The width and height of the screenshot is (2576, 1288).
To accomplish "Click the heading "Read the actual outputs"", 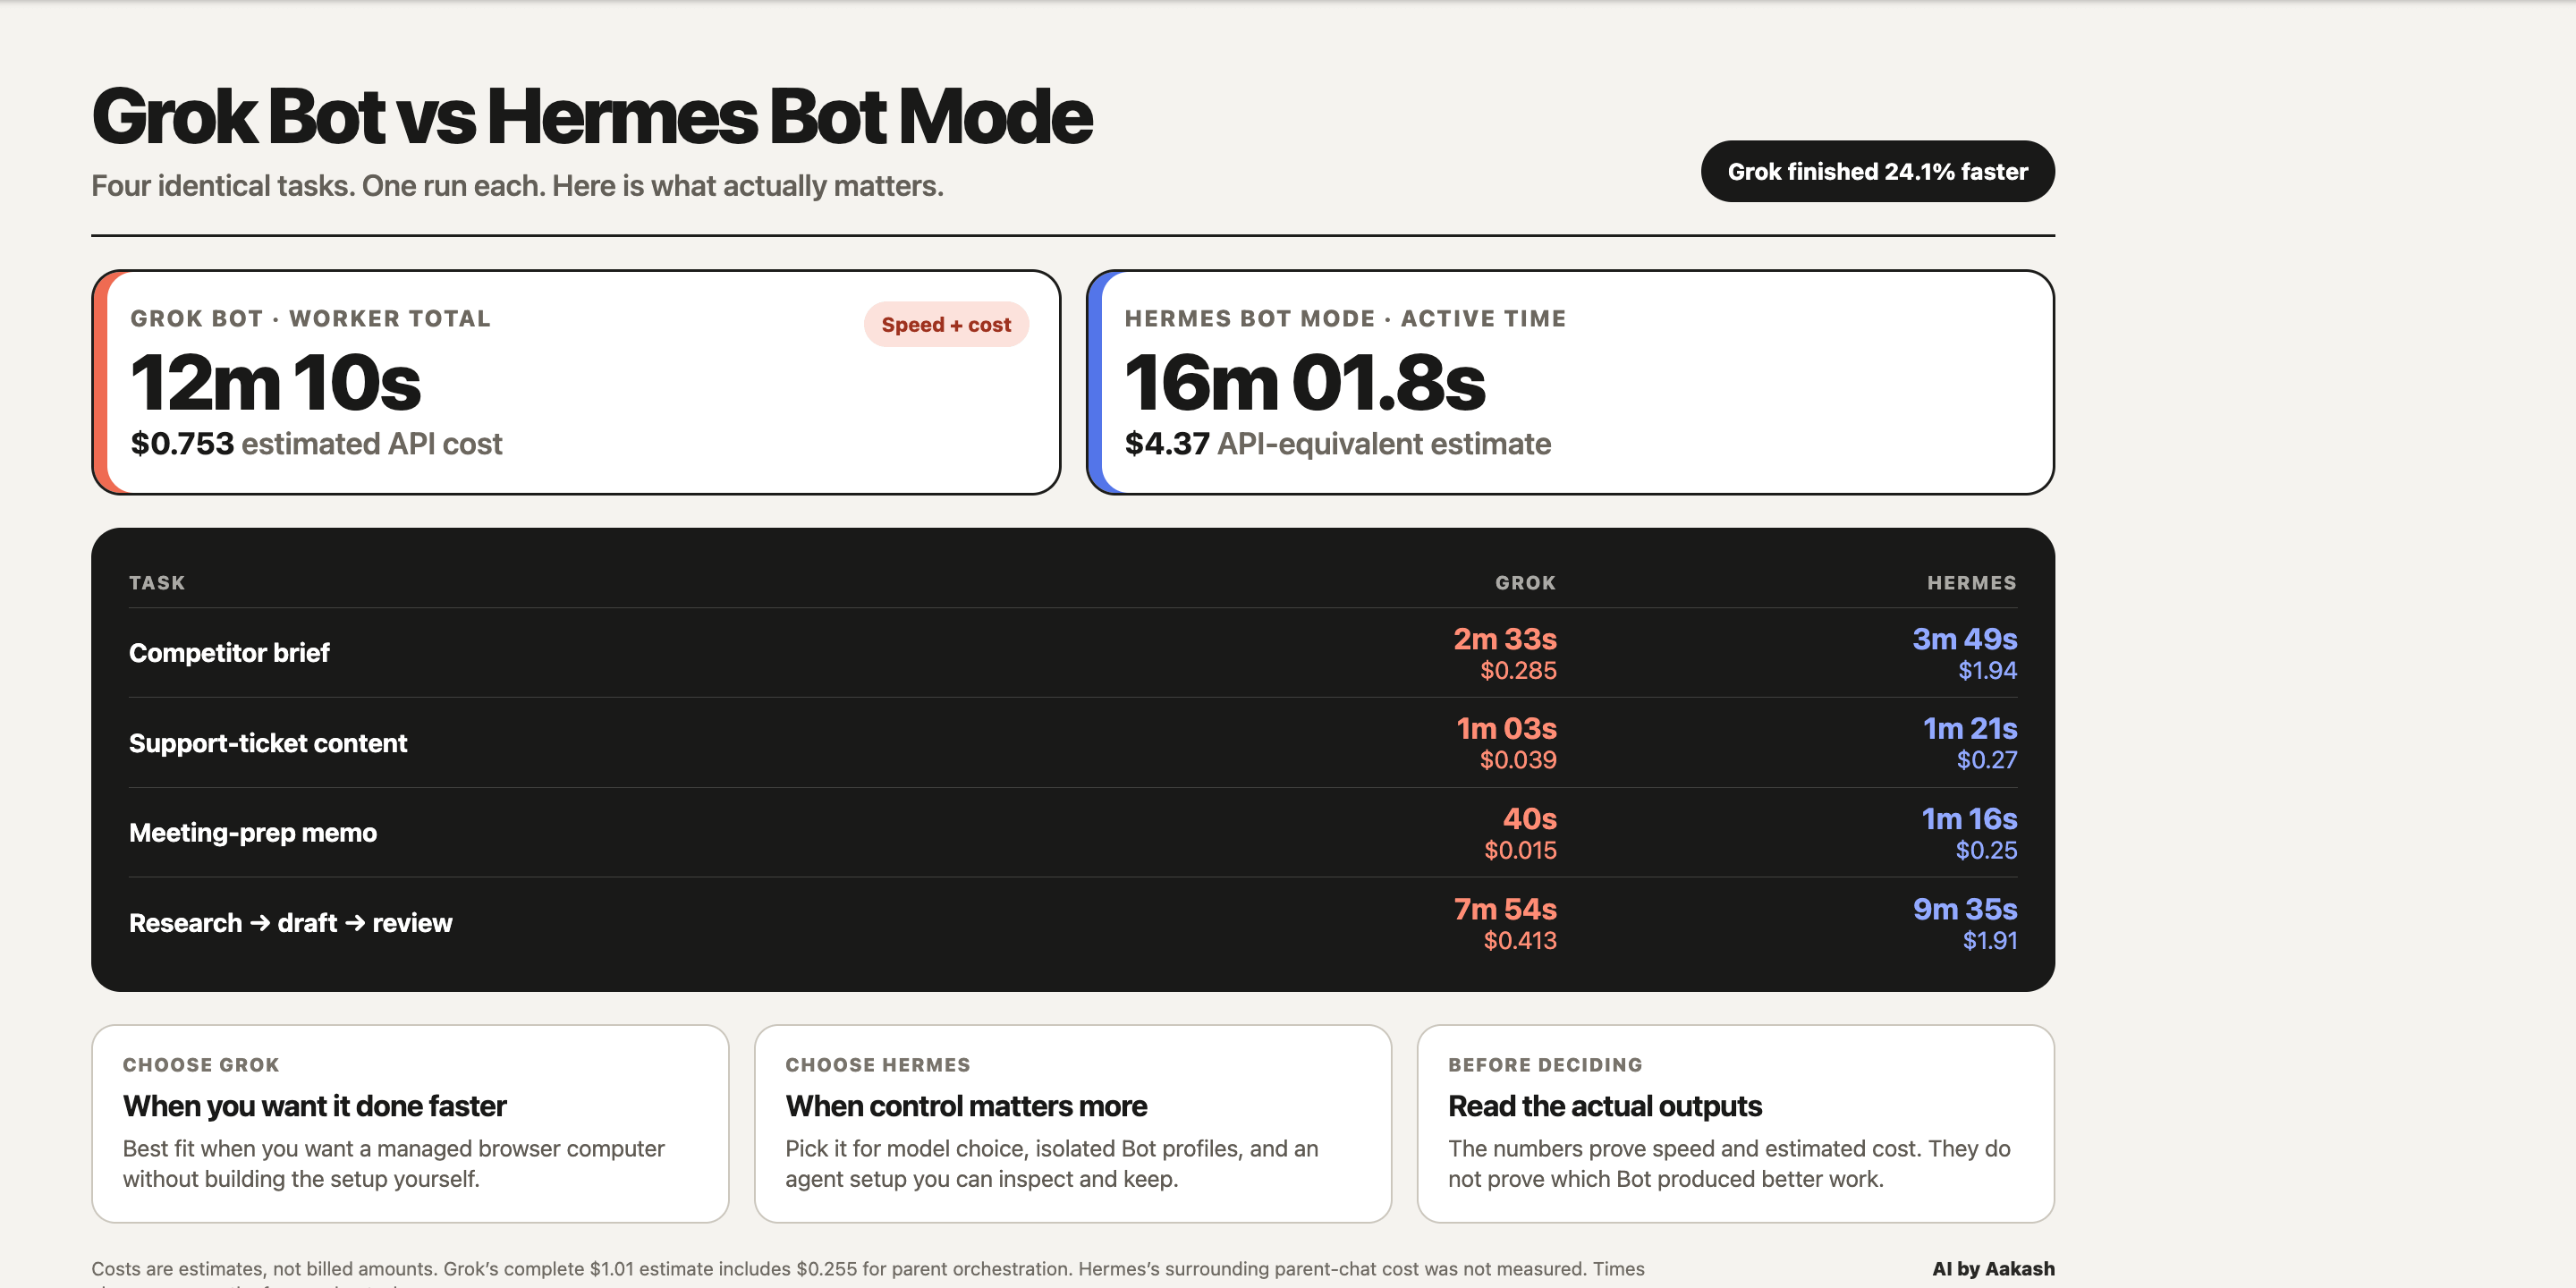I will click(1605, 1106).
